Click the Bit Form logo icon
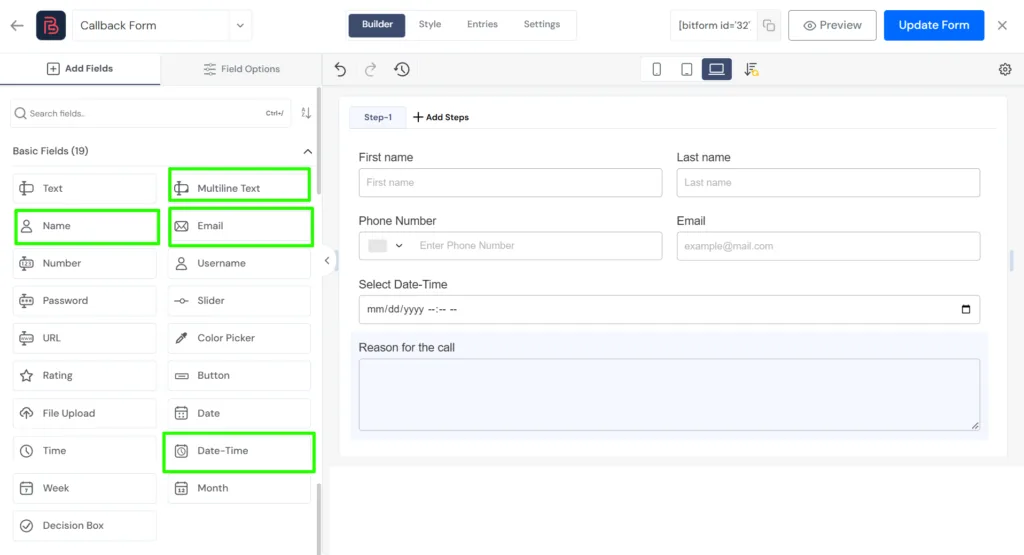 click(51, 25)
